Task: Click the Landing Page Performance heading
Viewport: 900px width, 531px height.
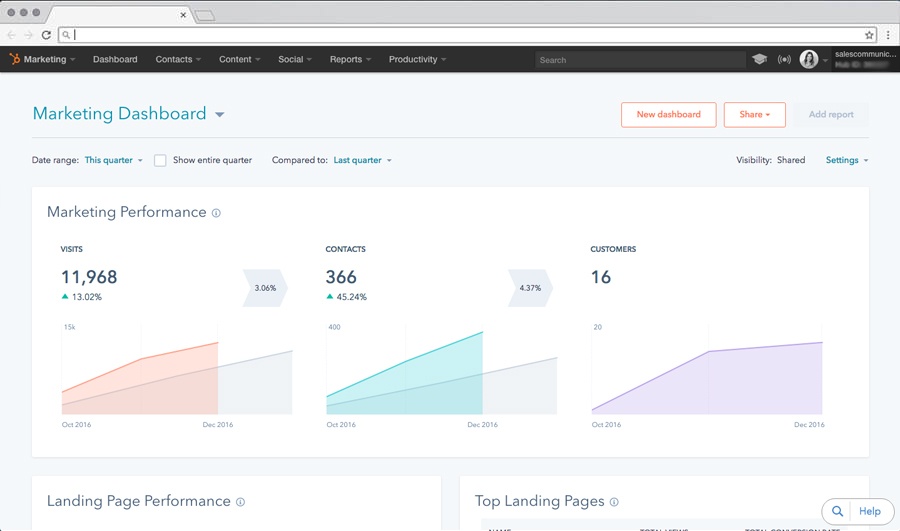Action: pyautogui.click(x=138, y=501)
